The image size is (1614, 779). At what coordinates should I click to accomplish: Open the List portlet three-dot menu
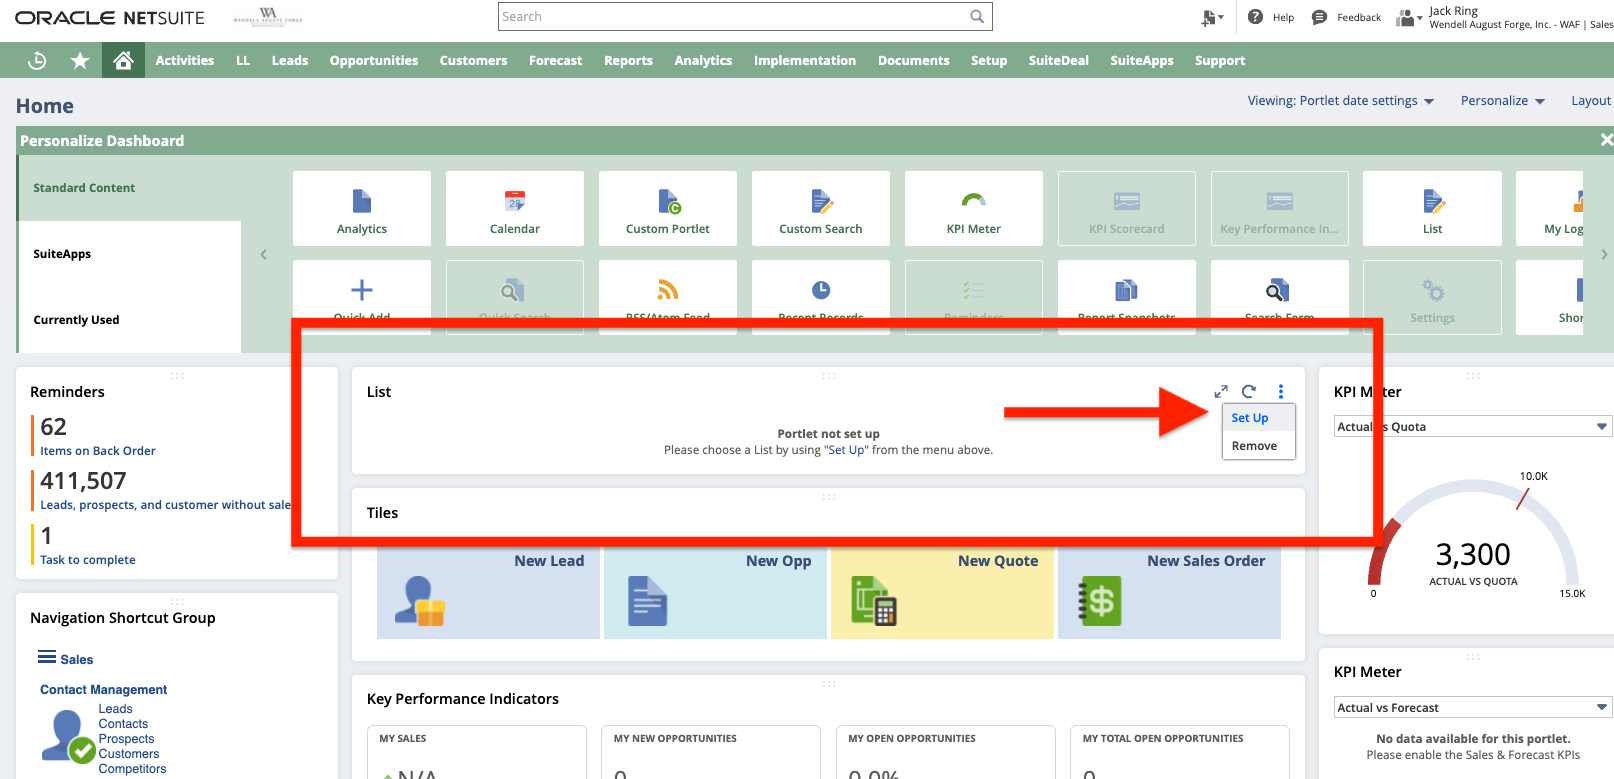click(x=1281, y=391)
